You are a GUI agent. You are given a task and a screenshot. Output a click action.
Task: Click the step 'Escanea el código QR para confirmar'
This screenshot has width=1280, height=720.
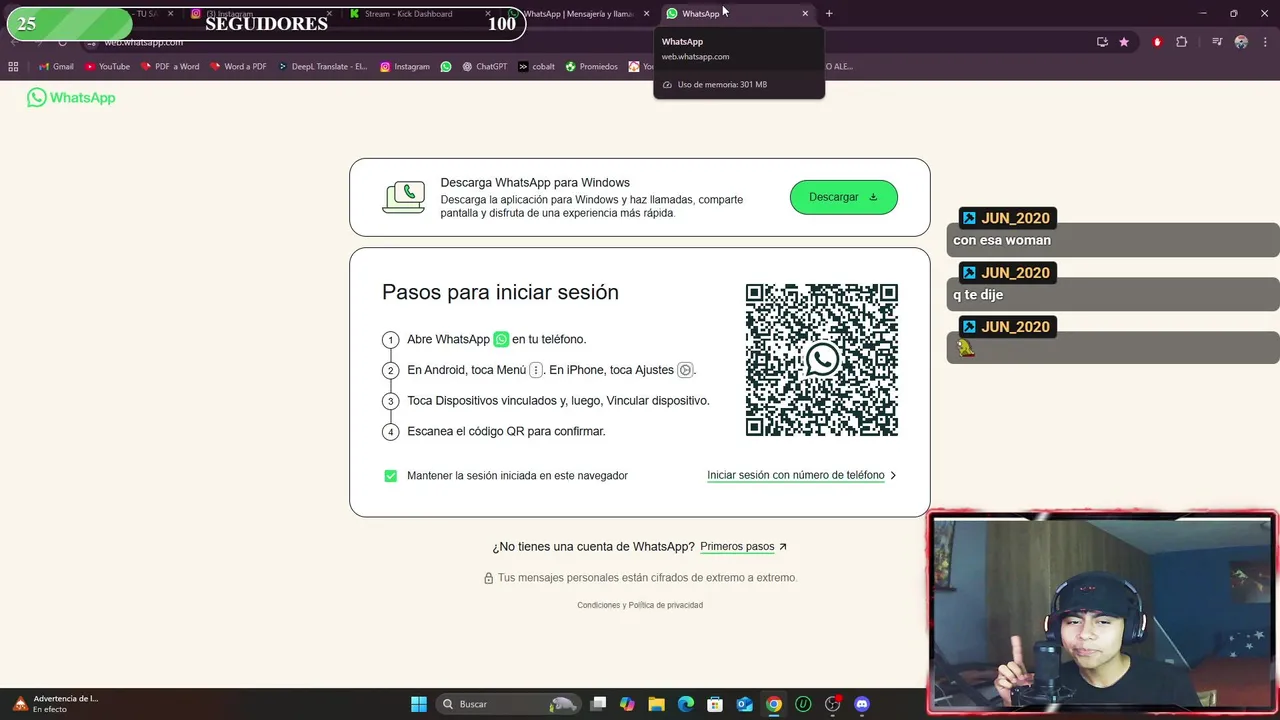click(x=506, y=431)
